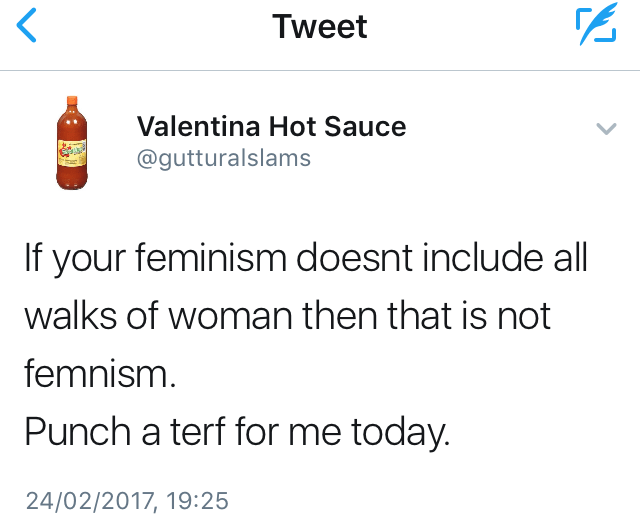Tap the first line starting "If your feminism"
This screenshot has width=640, height=527.
[x=306, y=258]
